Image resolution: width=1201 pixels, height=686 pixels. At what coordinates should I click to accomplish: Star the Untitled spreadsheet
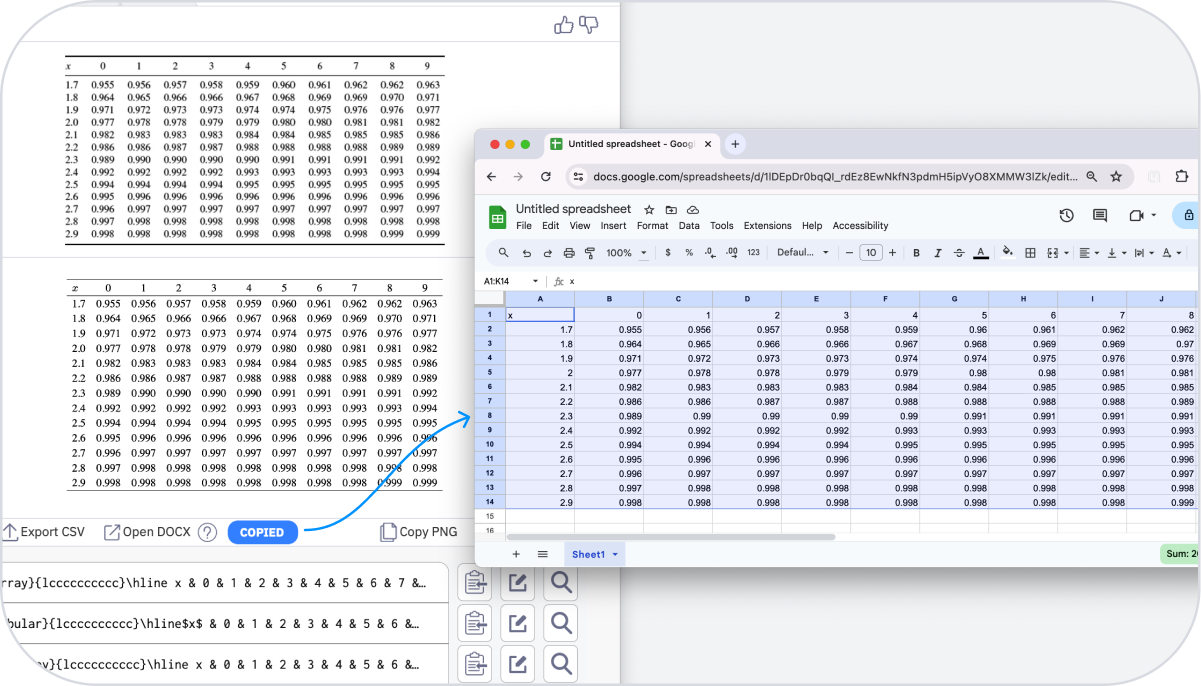[649, 210]
